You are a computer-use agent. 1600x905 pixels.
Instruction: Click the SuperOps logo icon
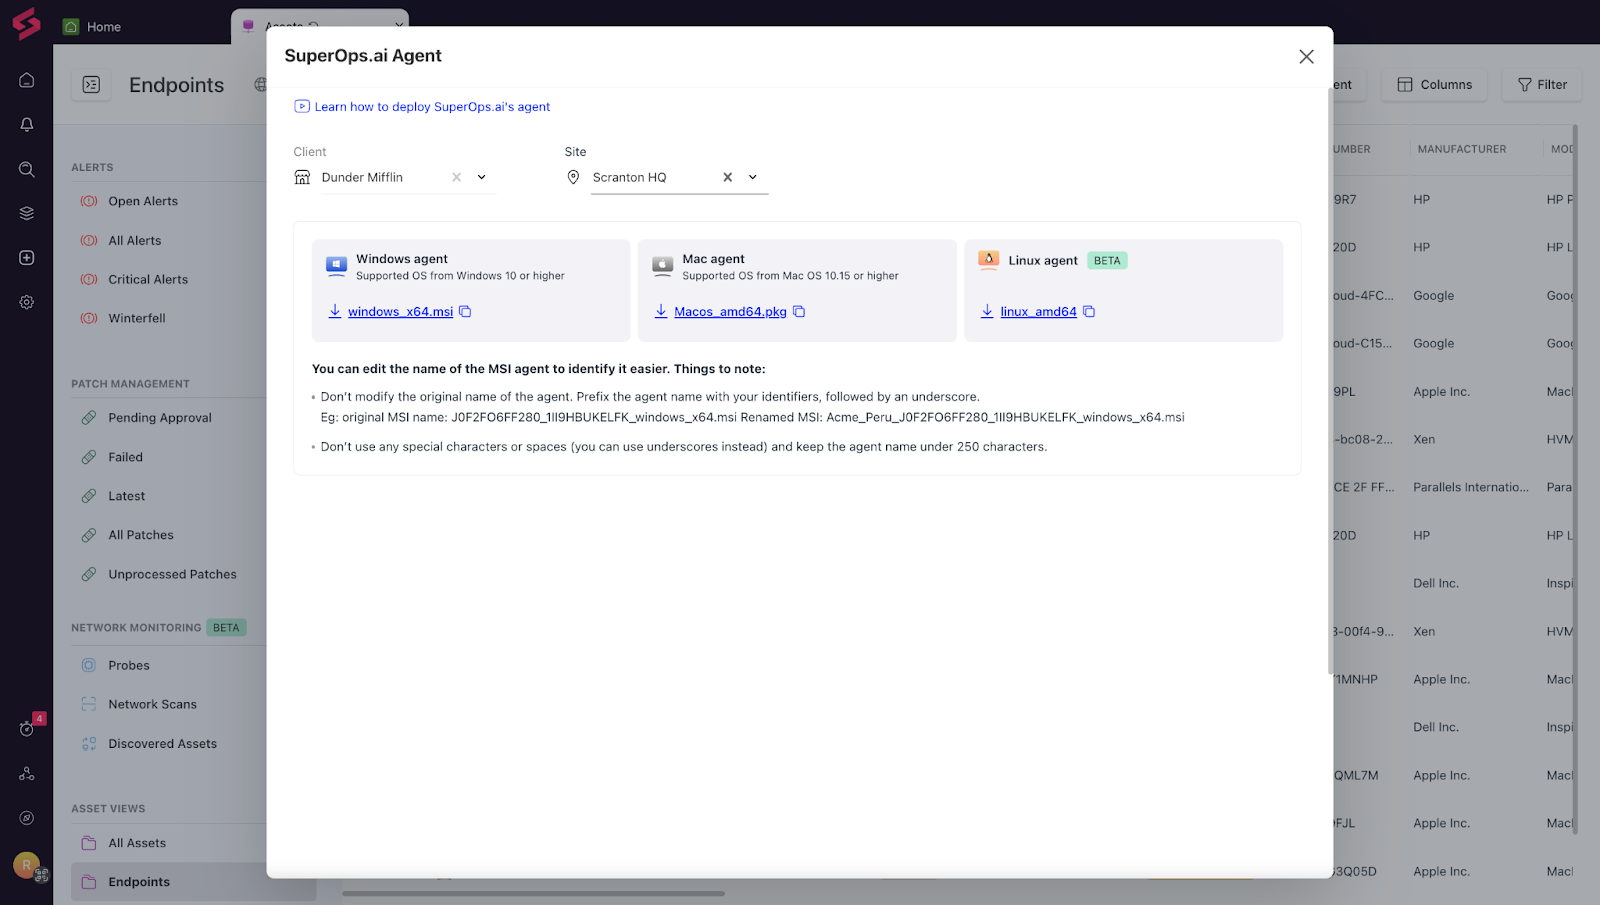point(26,24)
